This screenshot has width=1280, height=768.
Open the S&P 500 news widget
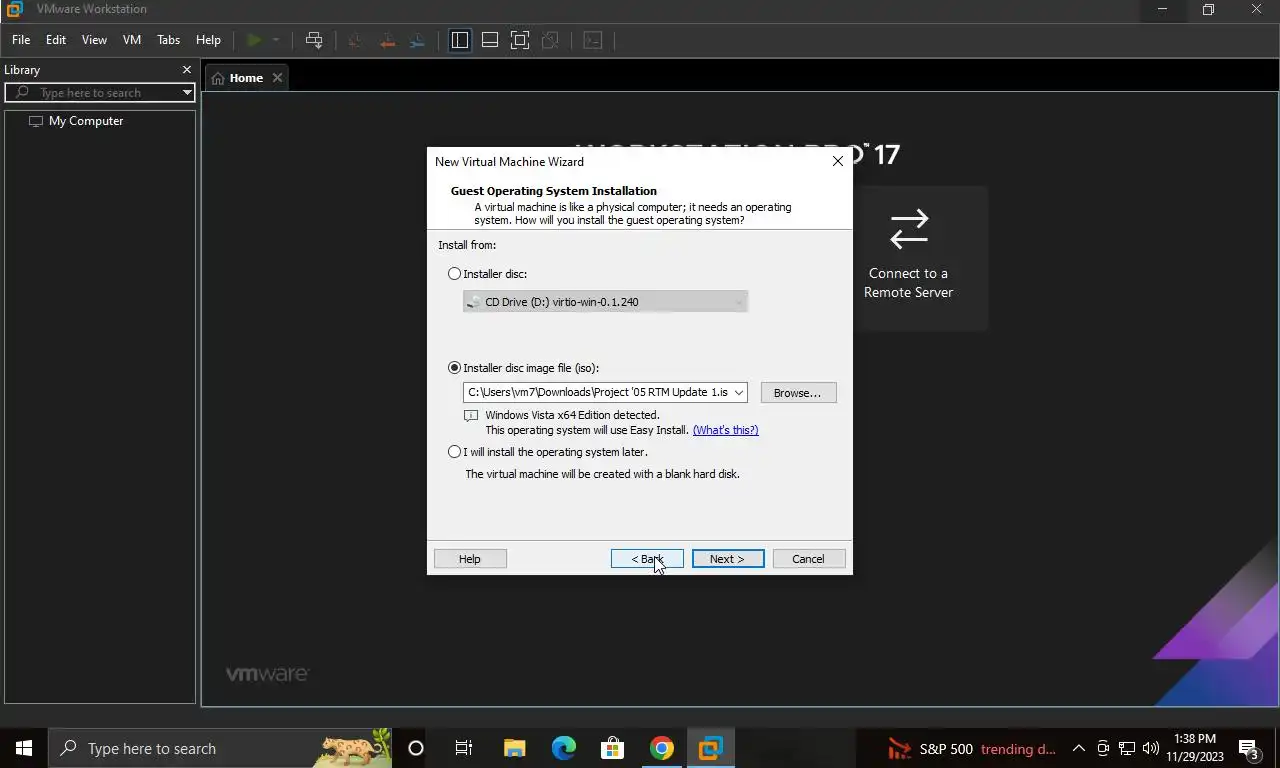click(x=972, y=748)
